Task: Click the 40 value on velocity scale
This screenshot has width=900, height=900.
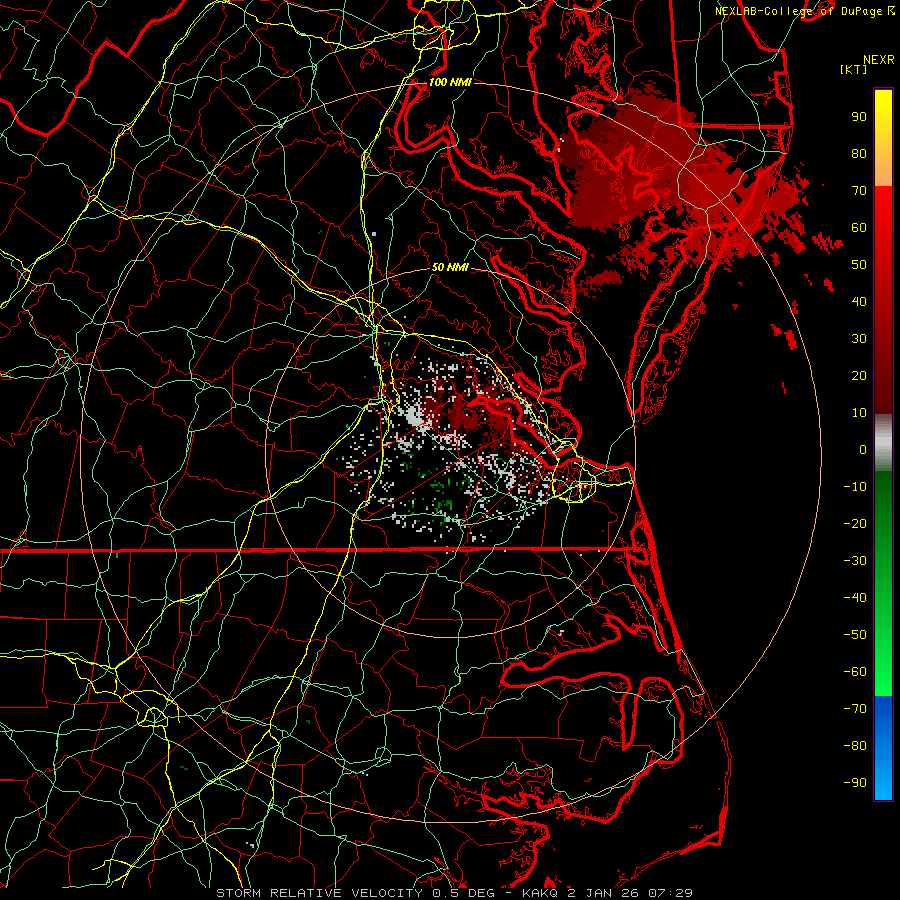Action: coord(859,301)
